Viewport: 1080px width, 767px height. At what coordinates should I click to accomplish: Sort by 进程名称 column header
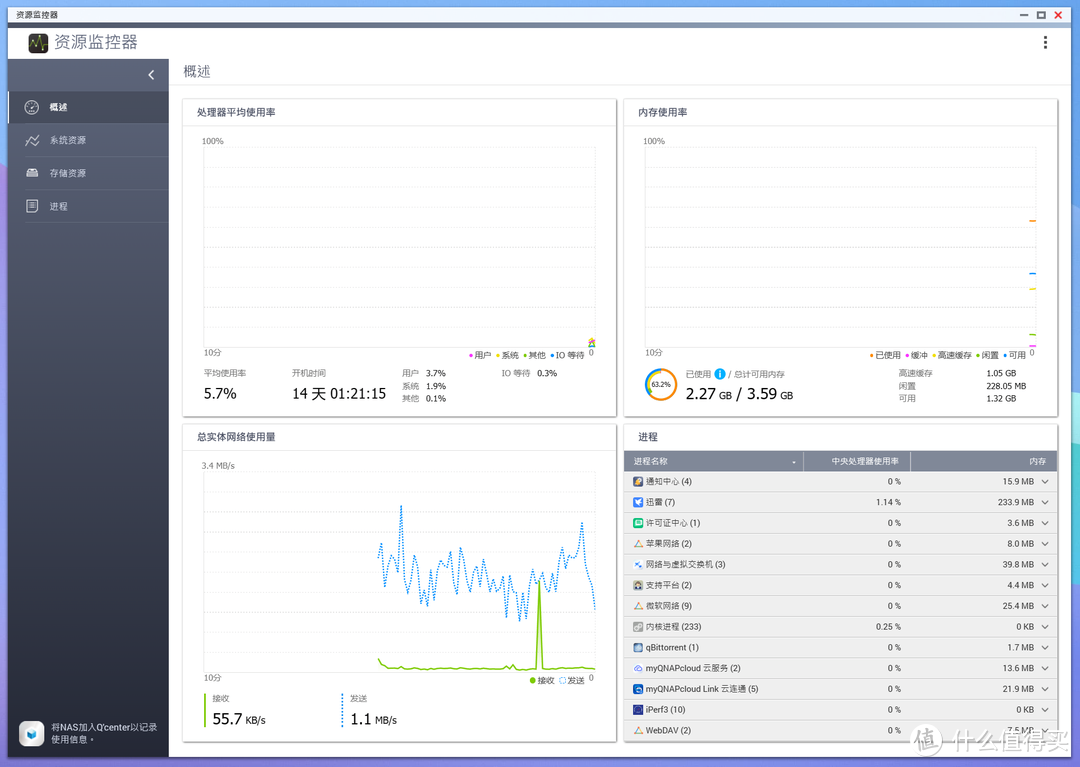[714, 461]
